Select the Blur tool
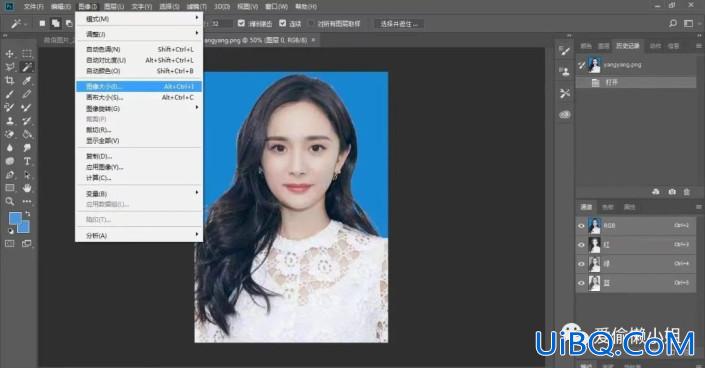The height and width of the screenshot is (368, 705). click(9, 148)
